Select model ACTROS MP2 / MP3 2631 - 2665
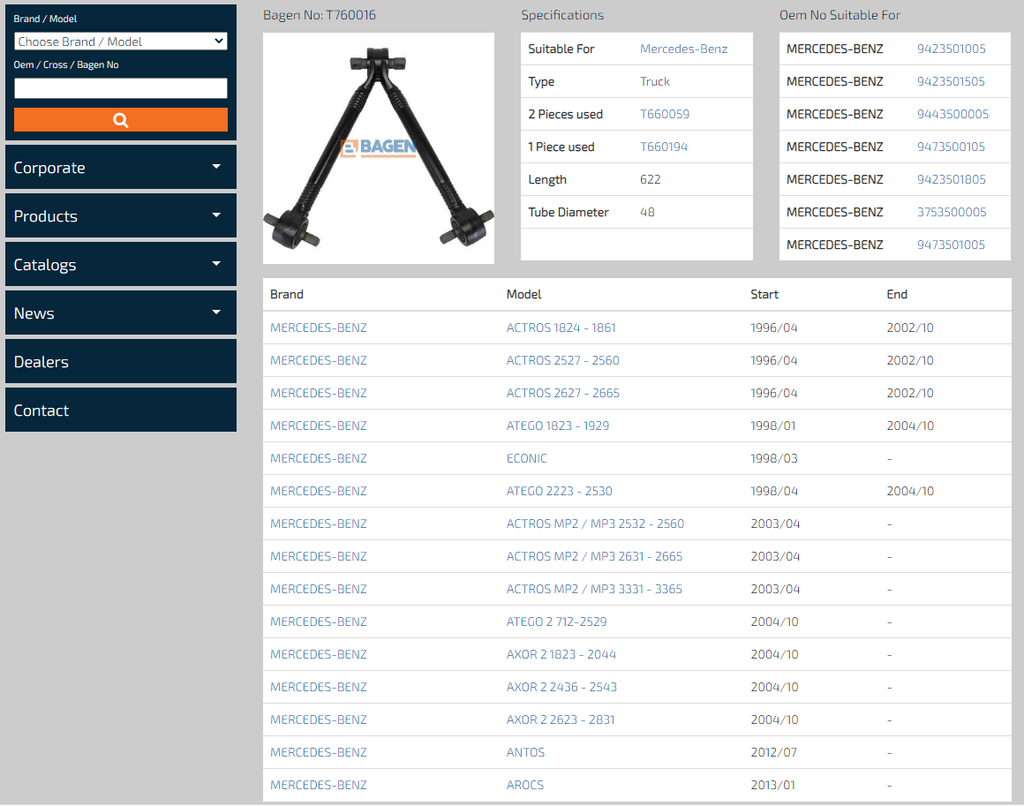Viewport: 1024px width, 806px height. 594,556
